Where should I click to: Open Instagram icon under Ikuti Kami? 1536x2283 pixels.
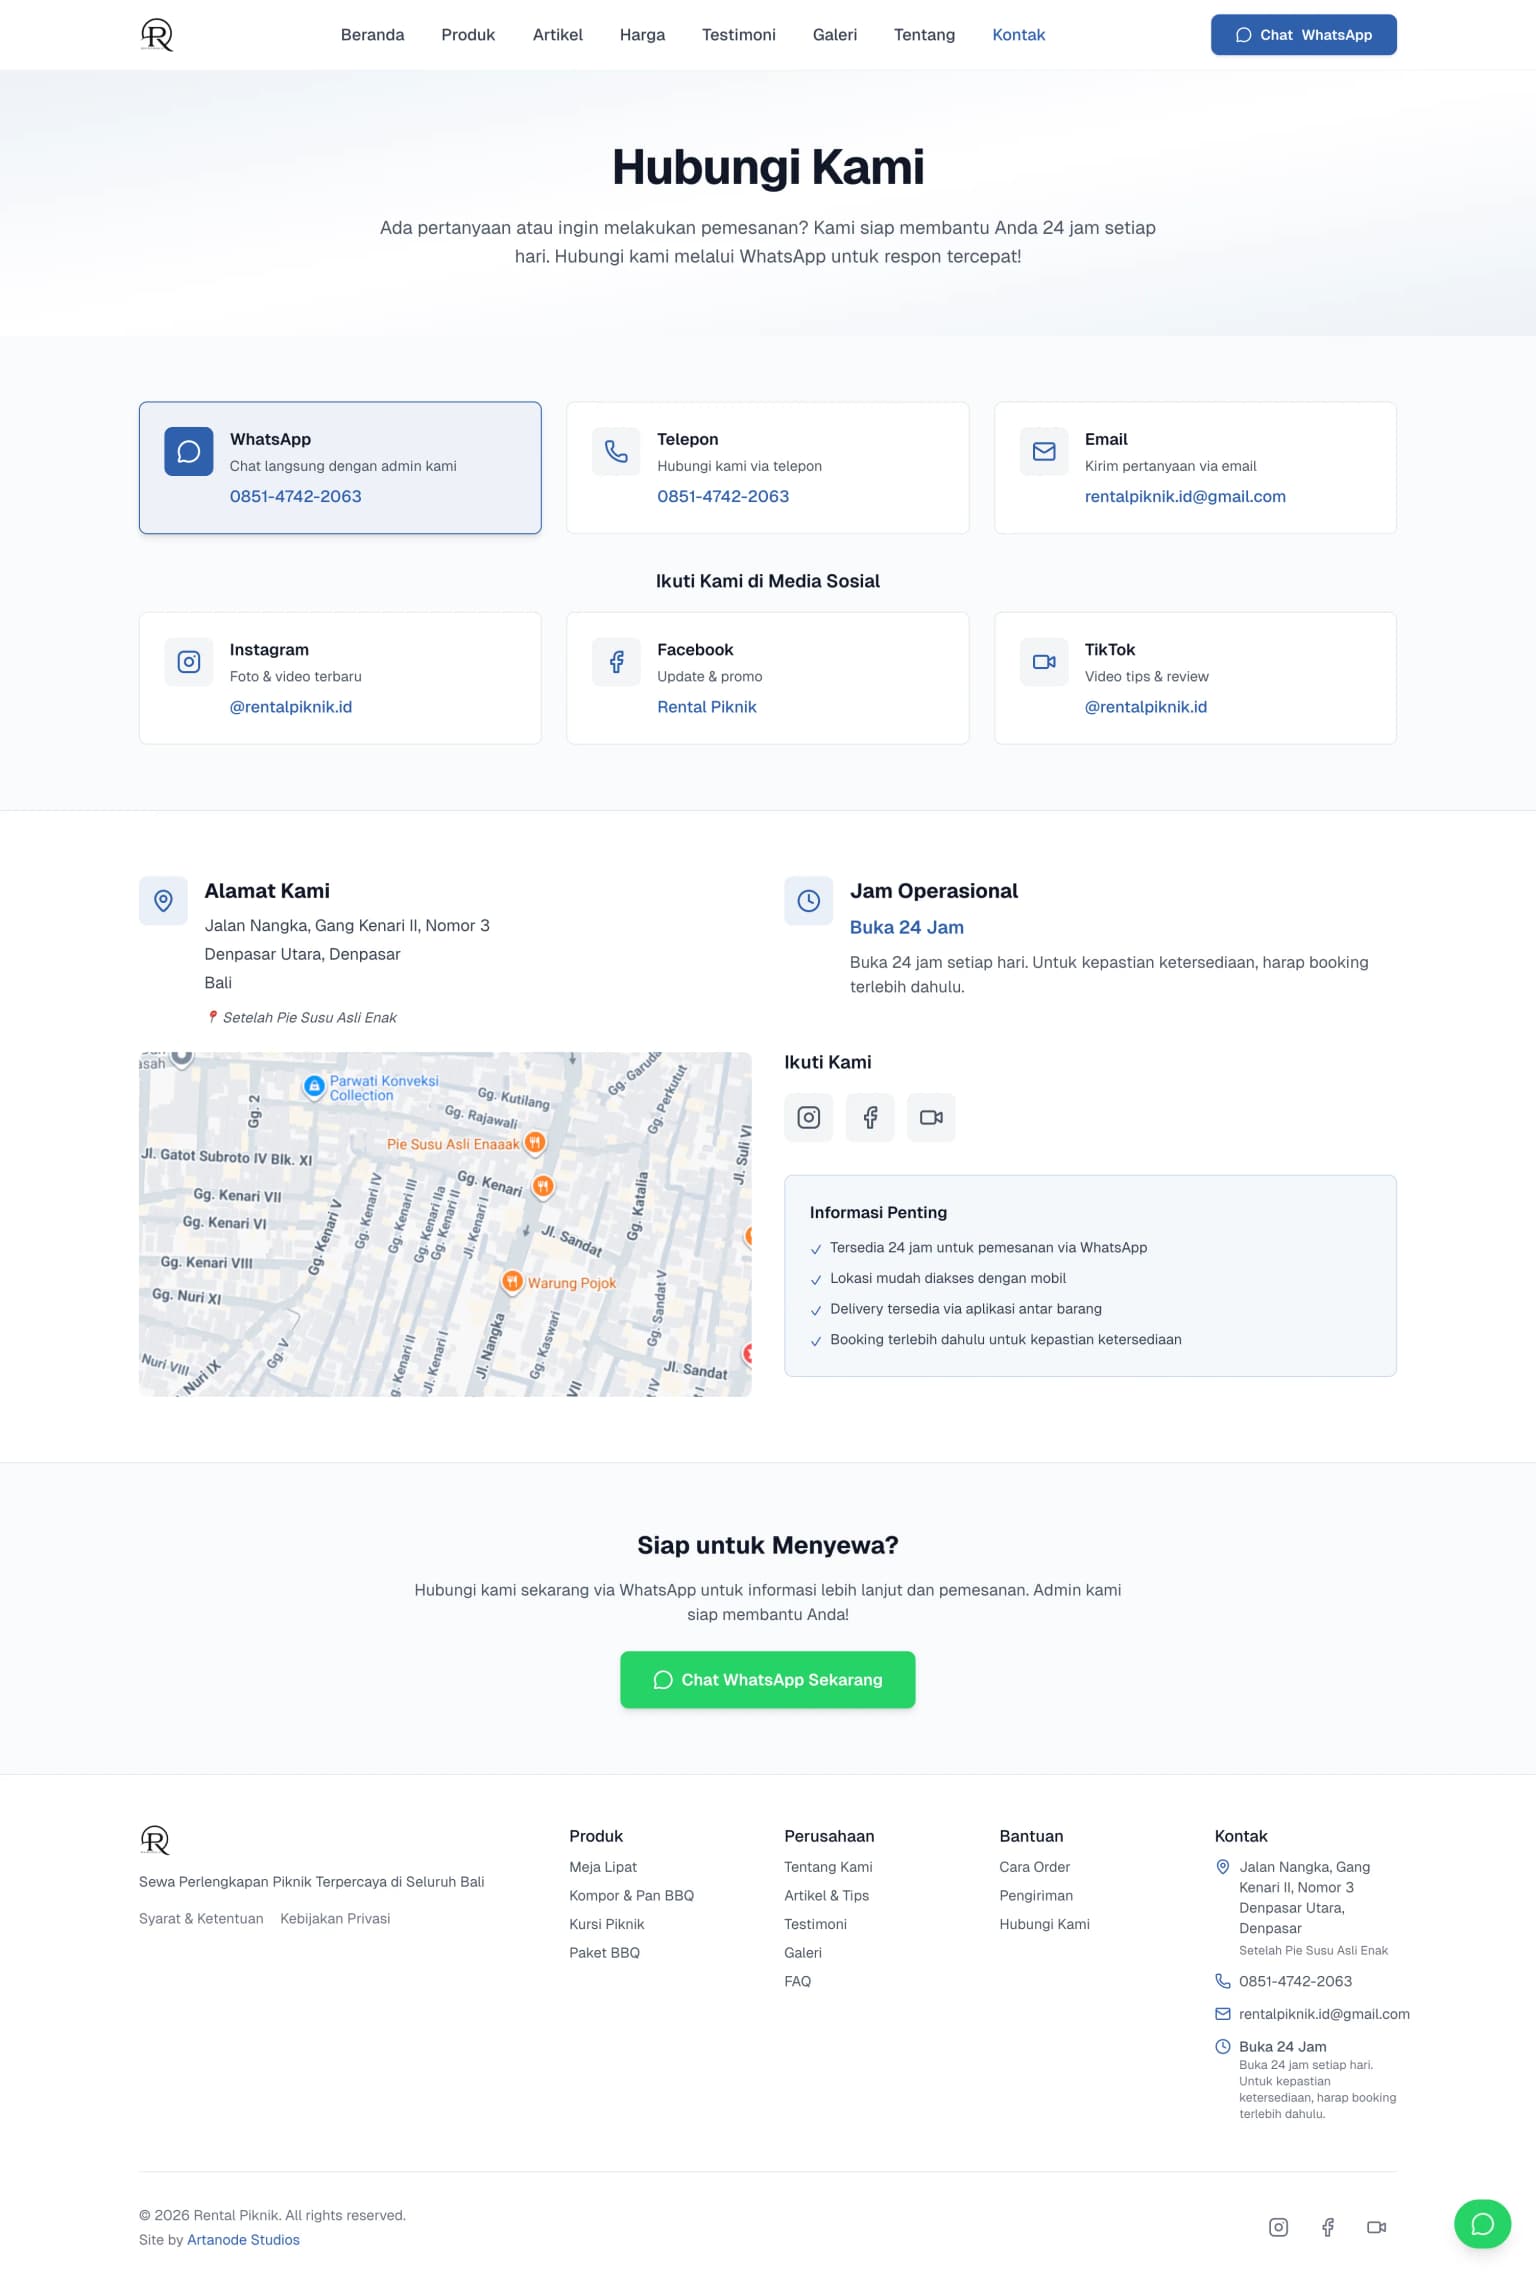[x=808, y=1117]
